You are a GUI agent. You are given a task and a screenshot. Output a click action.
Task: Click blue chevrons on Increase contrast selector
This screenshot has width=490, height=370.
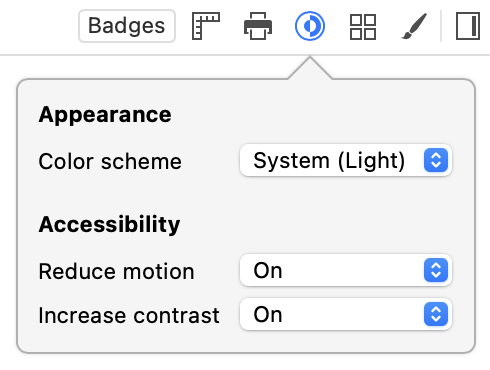[x=436, y=314]
